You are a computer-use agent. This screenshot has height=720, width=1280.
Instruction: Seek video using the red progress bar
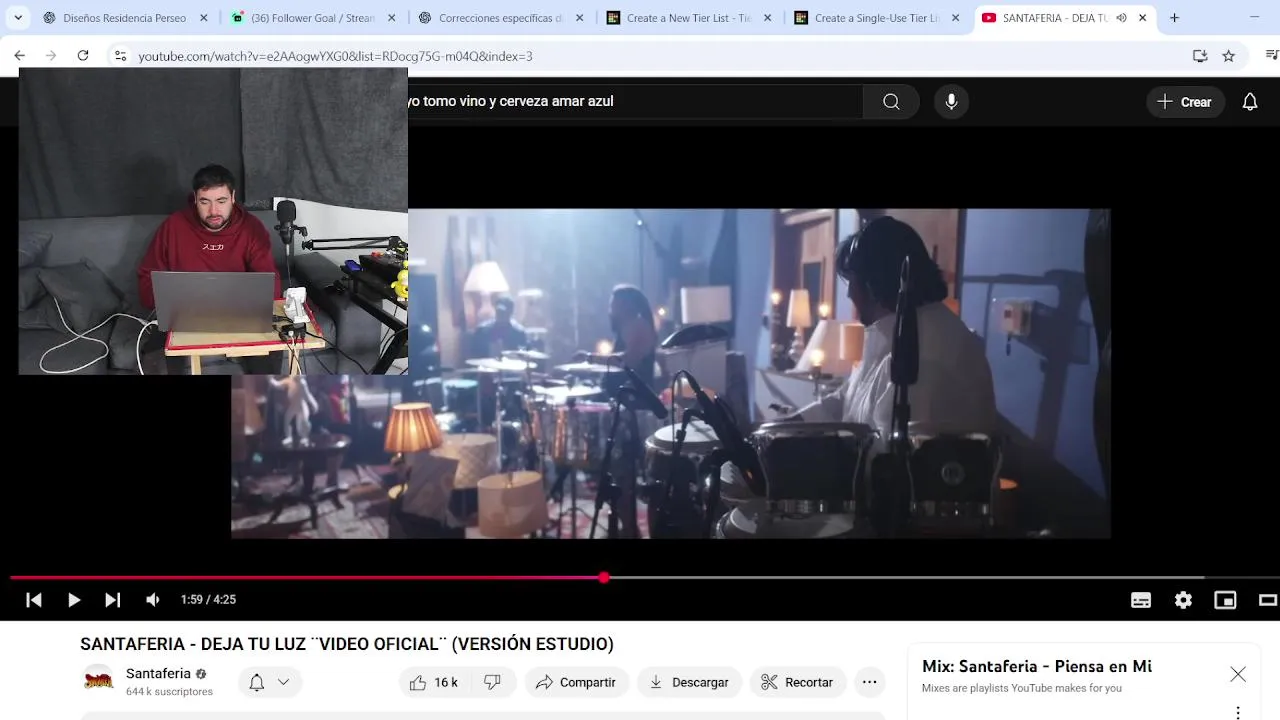click(x=306, y=578)
